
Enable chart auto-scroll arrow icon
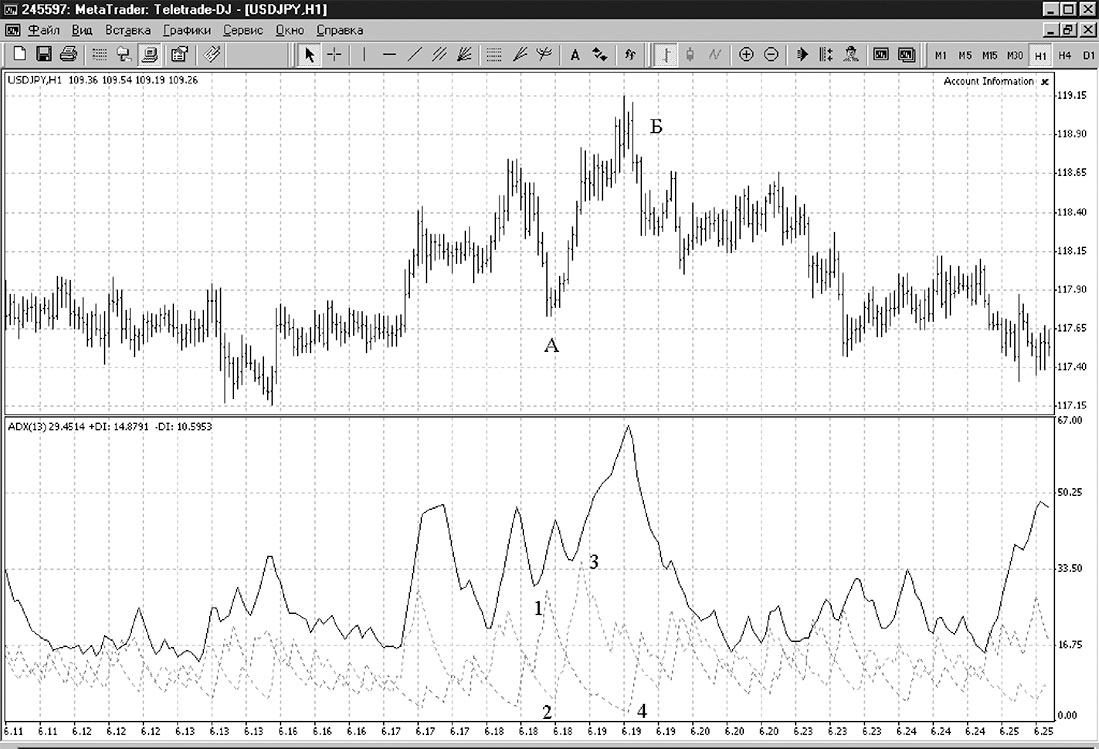click(x=803, y=54)
